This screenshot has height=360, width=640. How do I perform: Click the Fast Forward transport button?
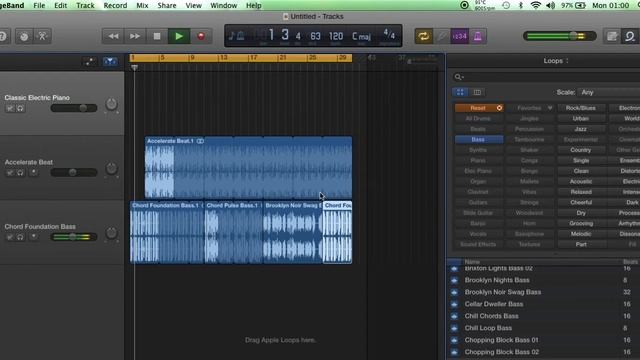[x=135, y=36]
